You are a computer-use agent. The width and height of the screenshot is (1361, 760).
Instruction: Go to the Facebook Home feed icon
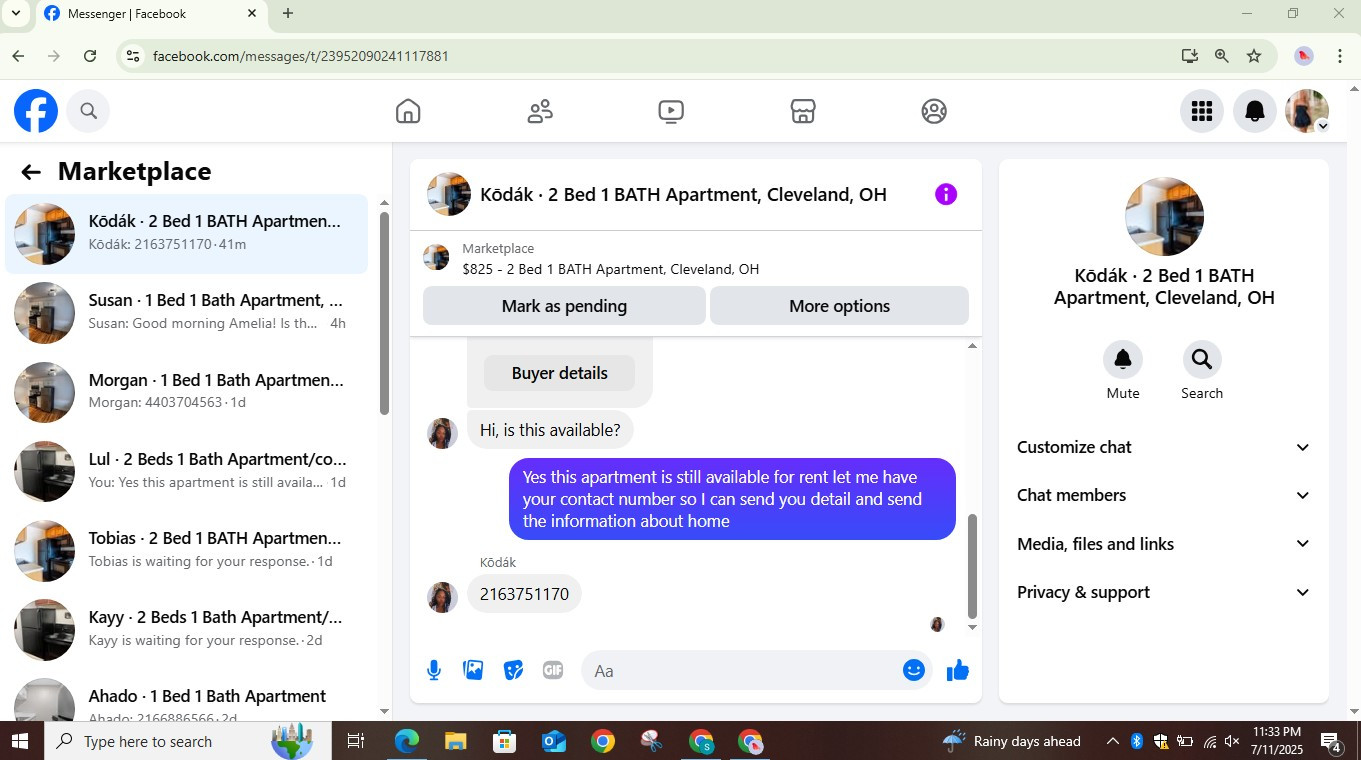[x=408, y=111]
